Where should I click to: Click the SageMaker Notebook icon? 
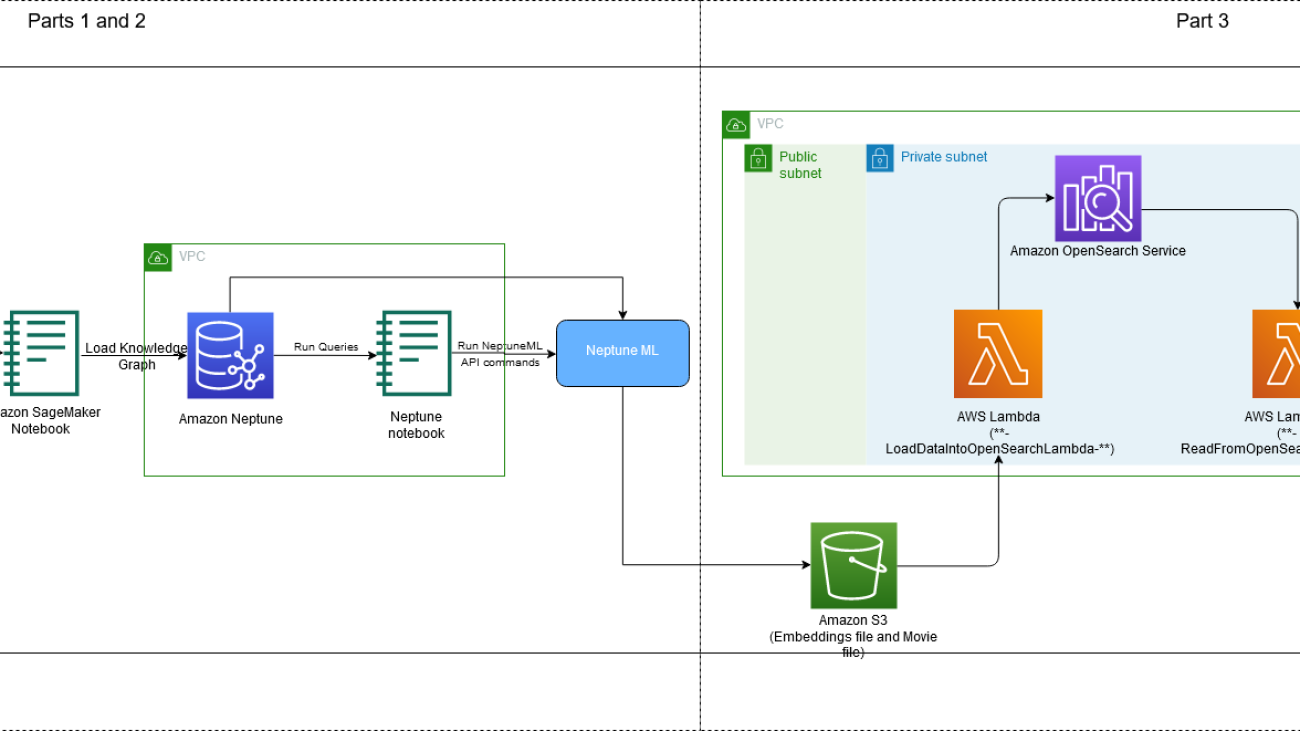click(x=41, y=353)
